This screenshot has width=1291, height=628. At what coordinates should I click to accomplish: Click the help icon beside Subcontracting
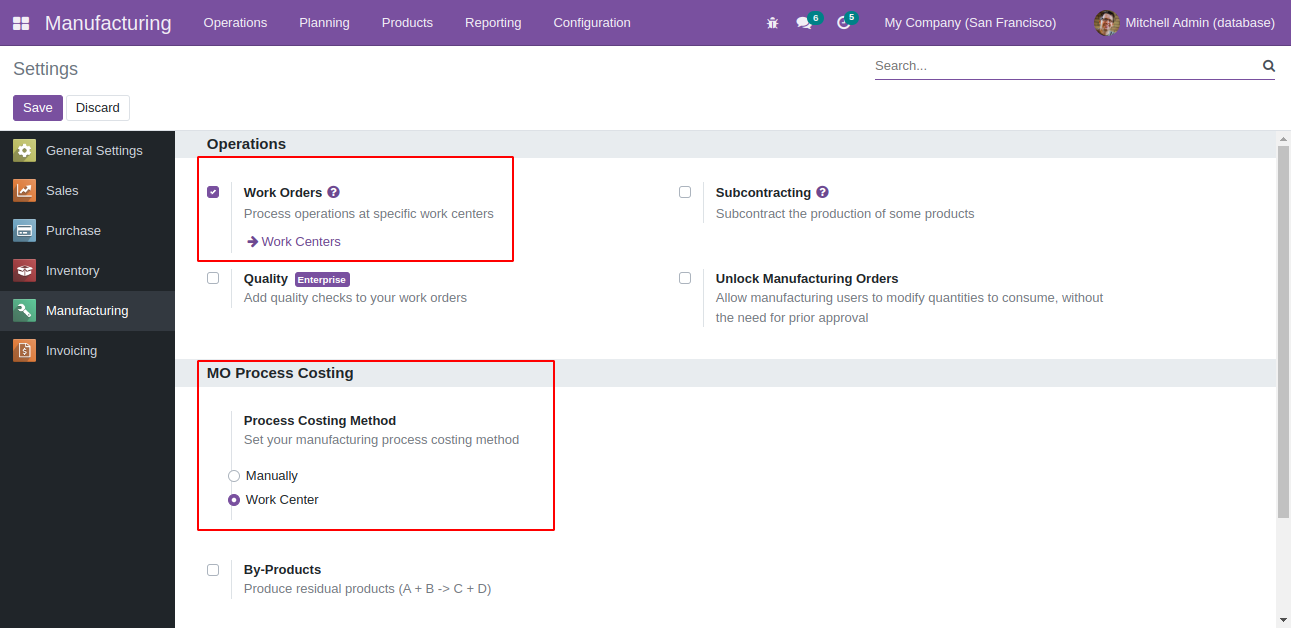[822, 192]
